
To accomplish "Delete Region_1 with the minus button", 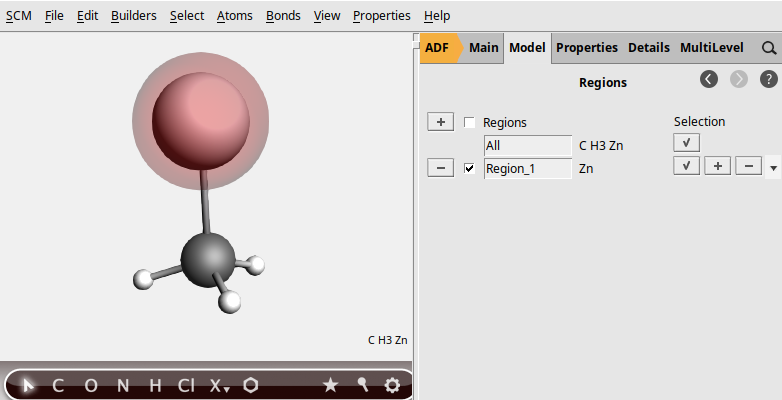I will pos(440,168).
